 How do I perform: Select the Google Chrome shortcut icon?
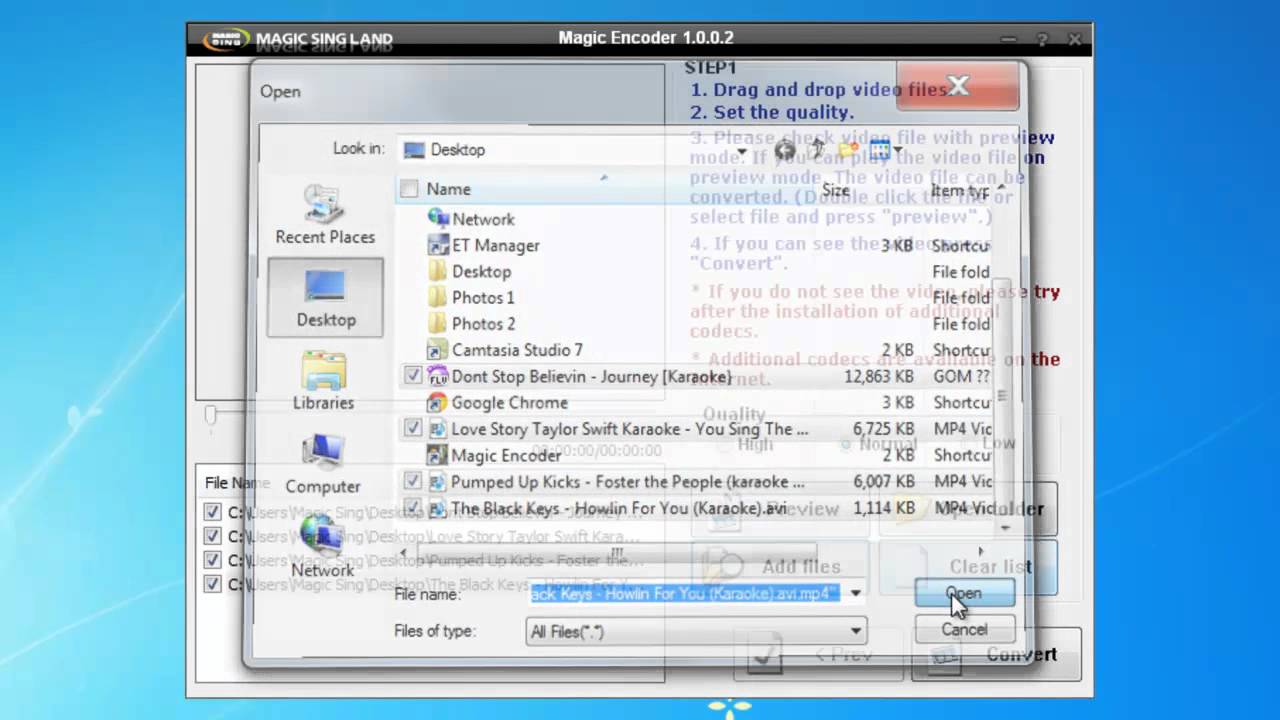click(437, 402)
